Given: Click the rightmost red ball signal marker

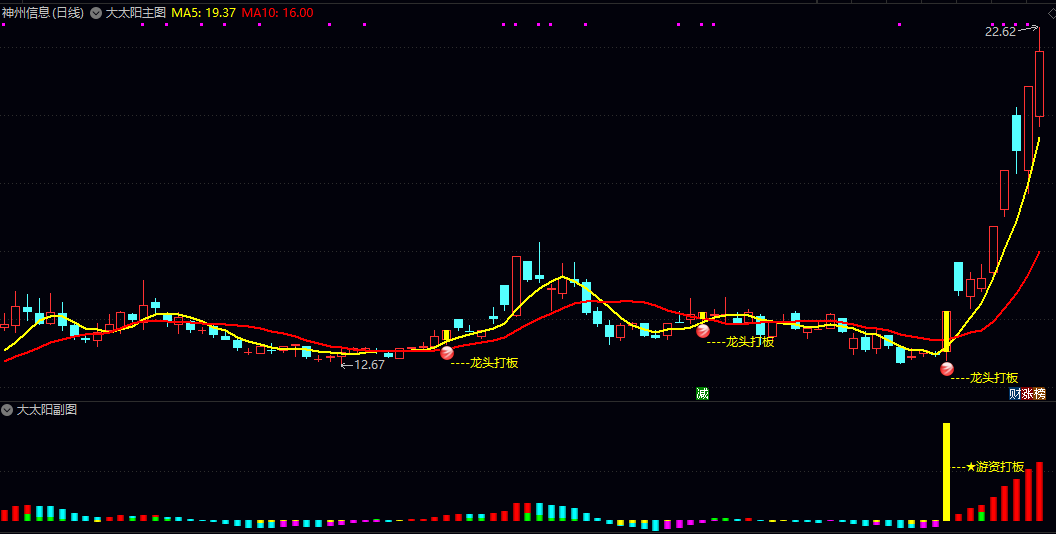Looking at the screenshot, I should (947, 369).
